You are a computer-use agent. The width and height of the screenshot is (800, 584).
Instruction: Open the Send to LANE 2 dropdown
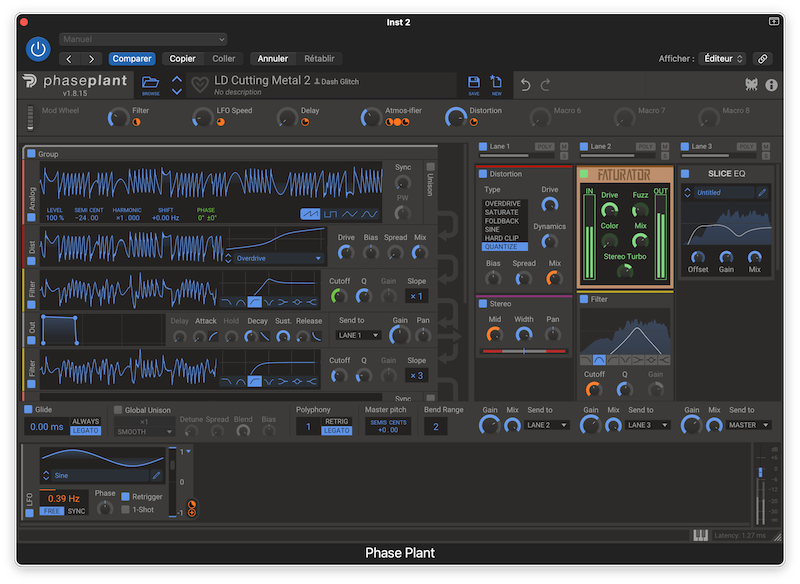click(x=547, y=425)
